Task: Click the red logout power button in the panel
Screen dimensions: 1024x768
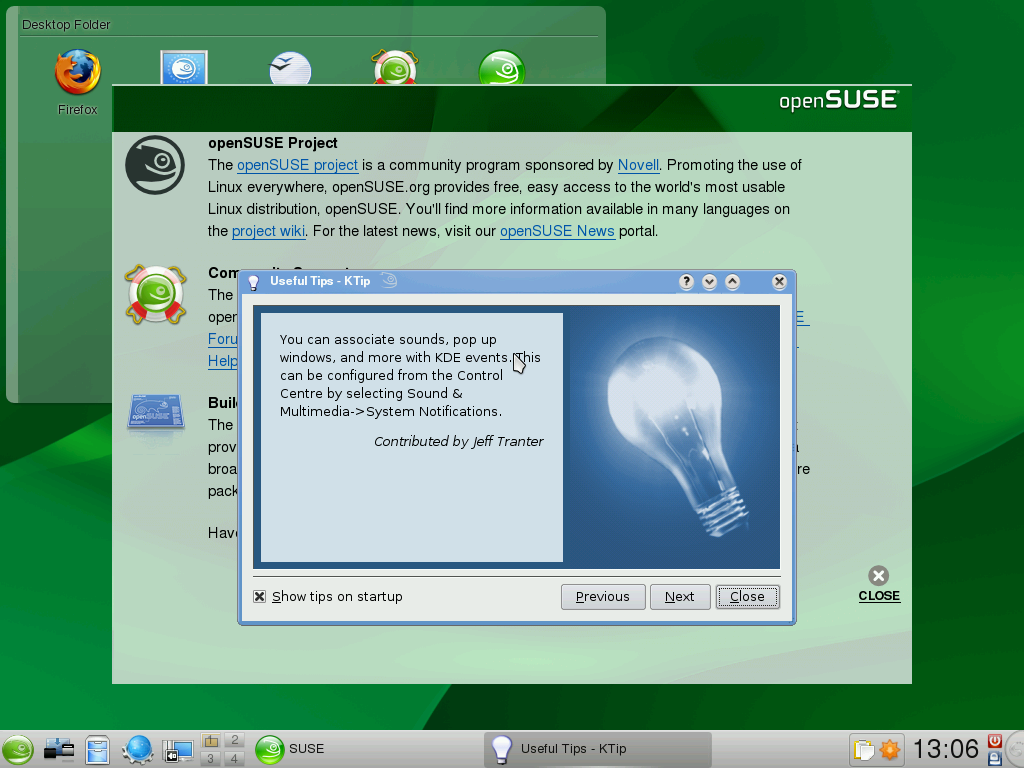Action: point(995,741)
